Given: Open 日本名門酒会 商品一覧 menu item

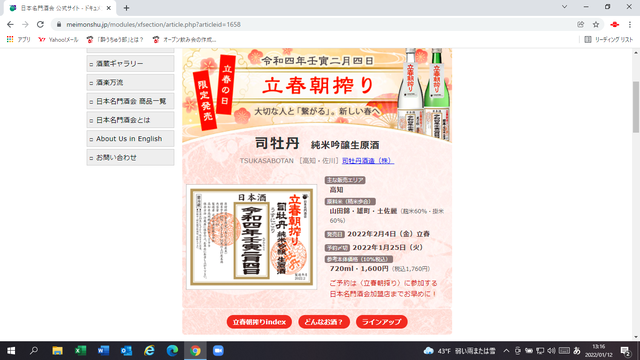Looking at the screenshot, I should pos(130,101).
